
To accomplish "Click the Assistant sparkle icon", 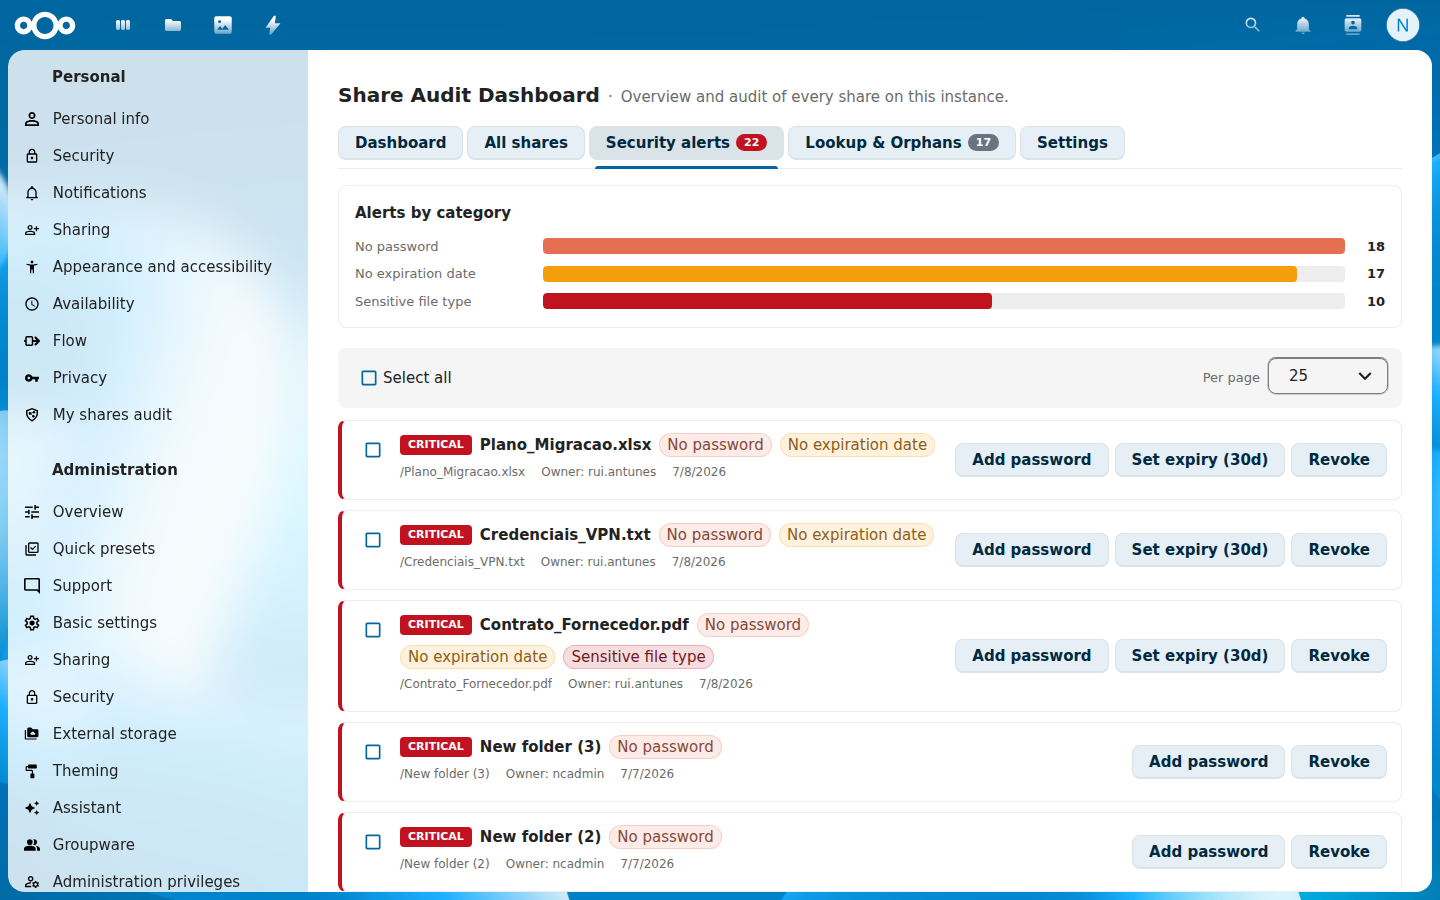I will pyautogui.click(x=32, y=808).
